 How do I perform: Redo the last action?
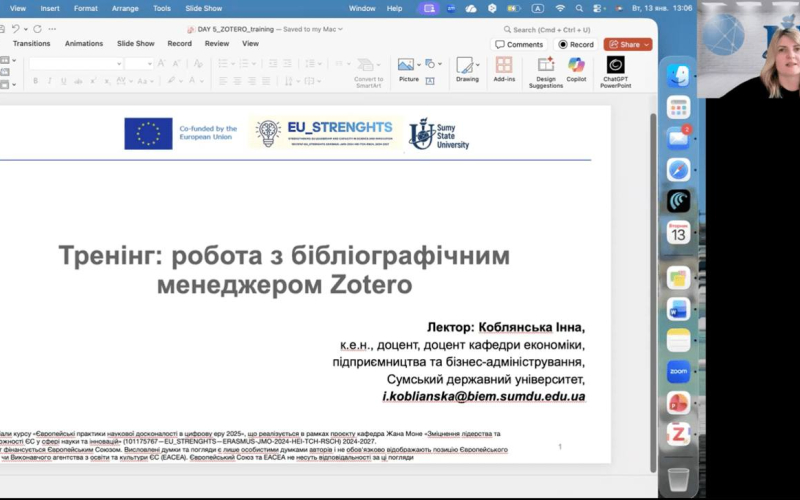(x=37, y=29)
